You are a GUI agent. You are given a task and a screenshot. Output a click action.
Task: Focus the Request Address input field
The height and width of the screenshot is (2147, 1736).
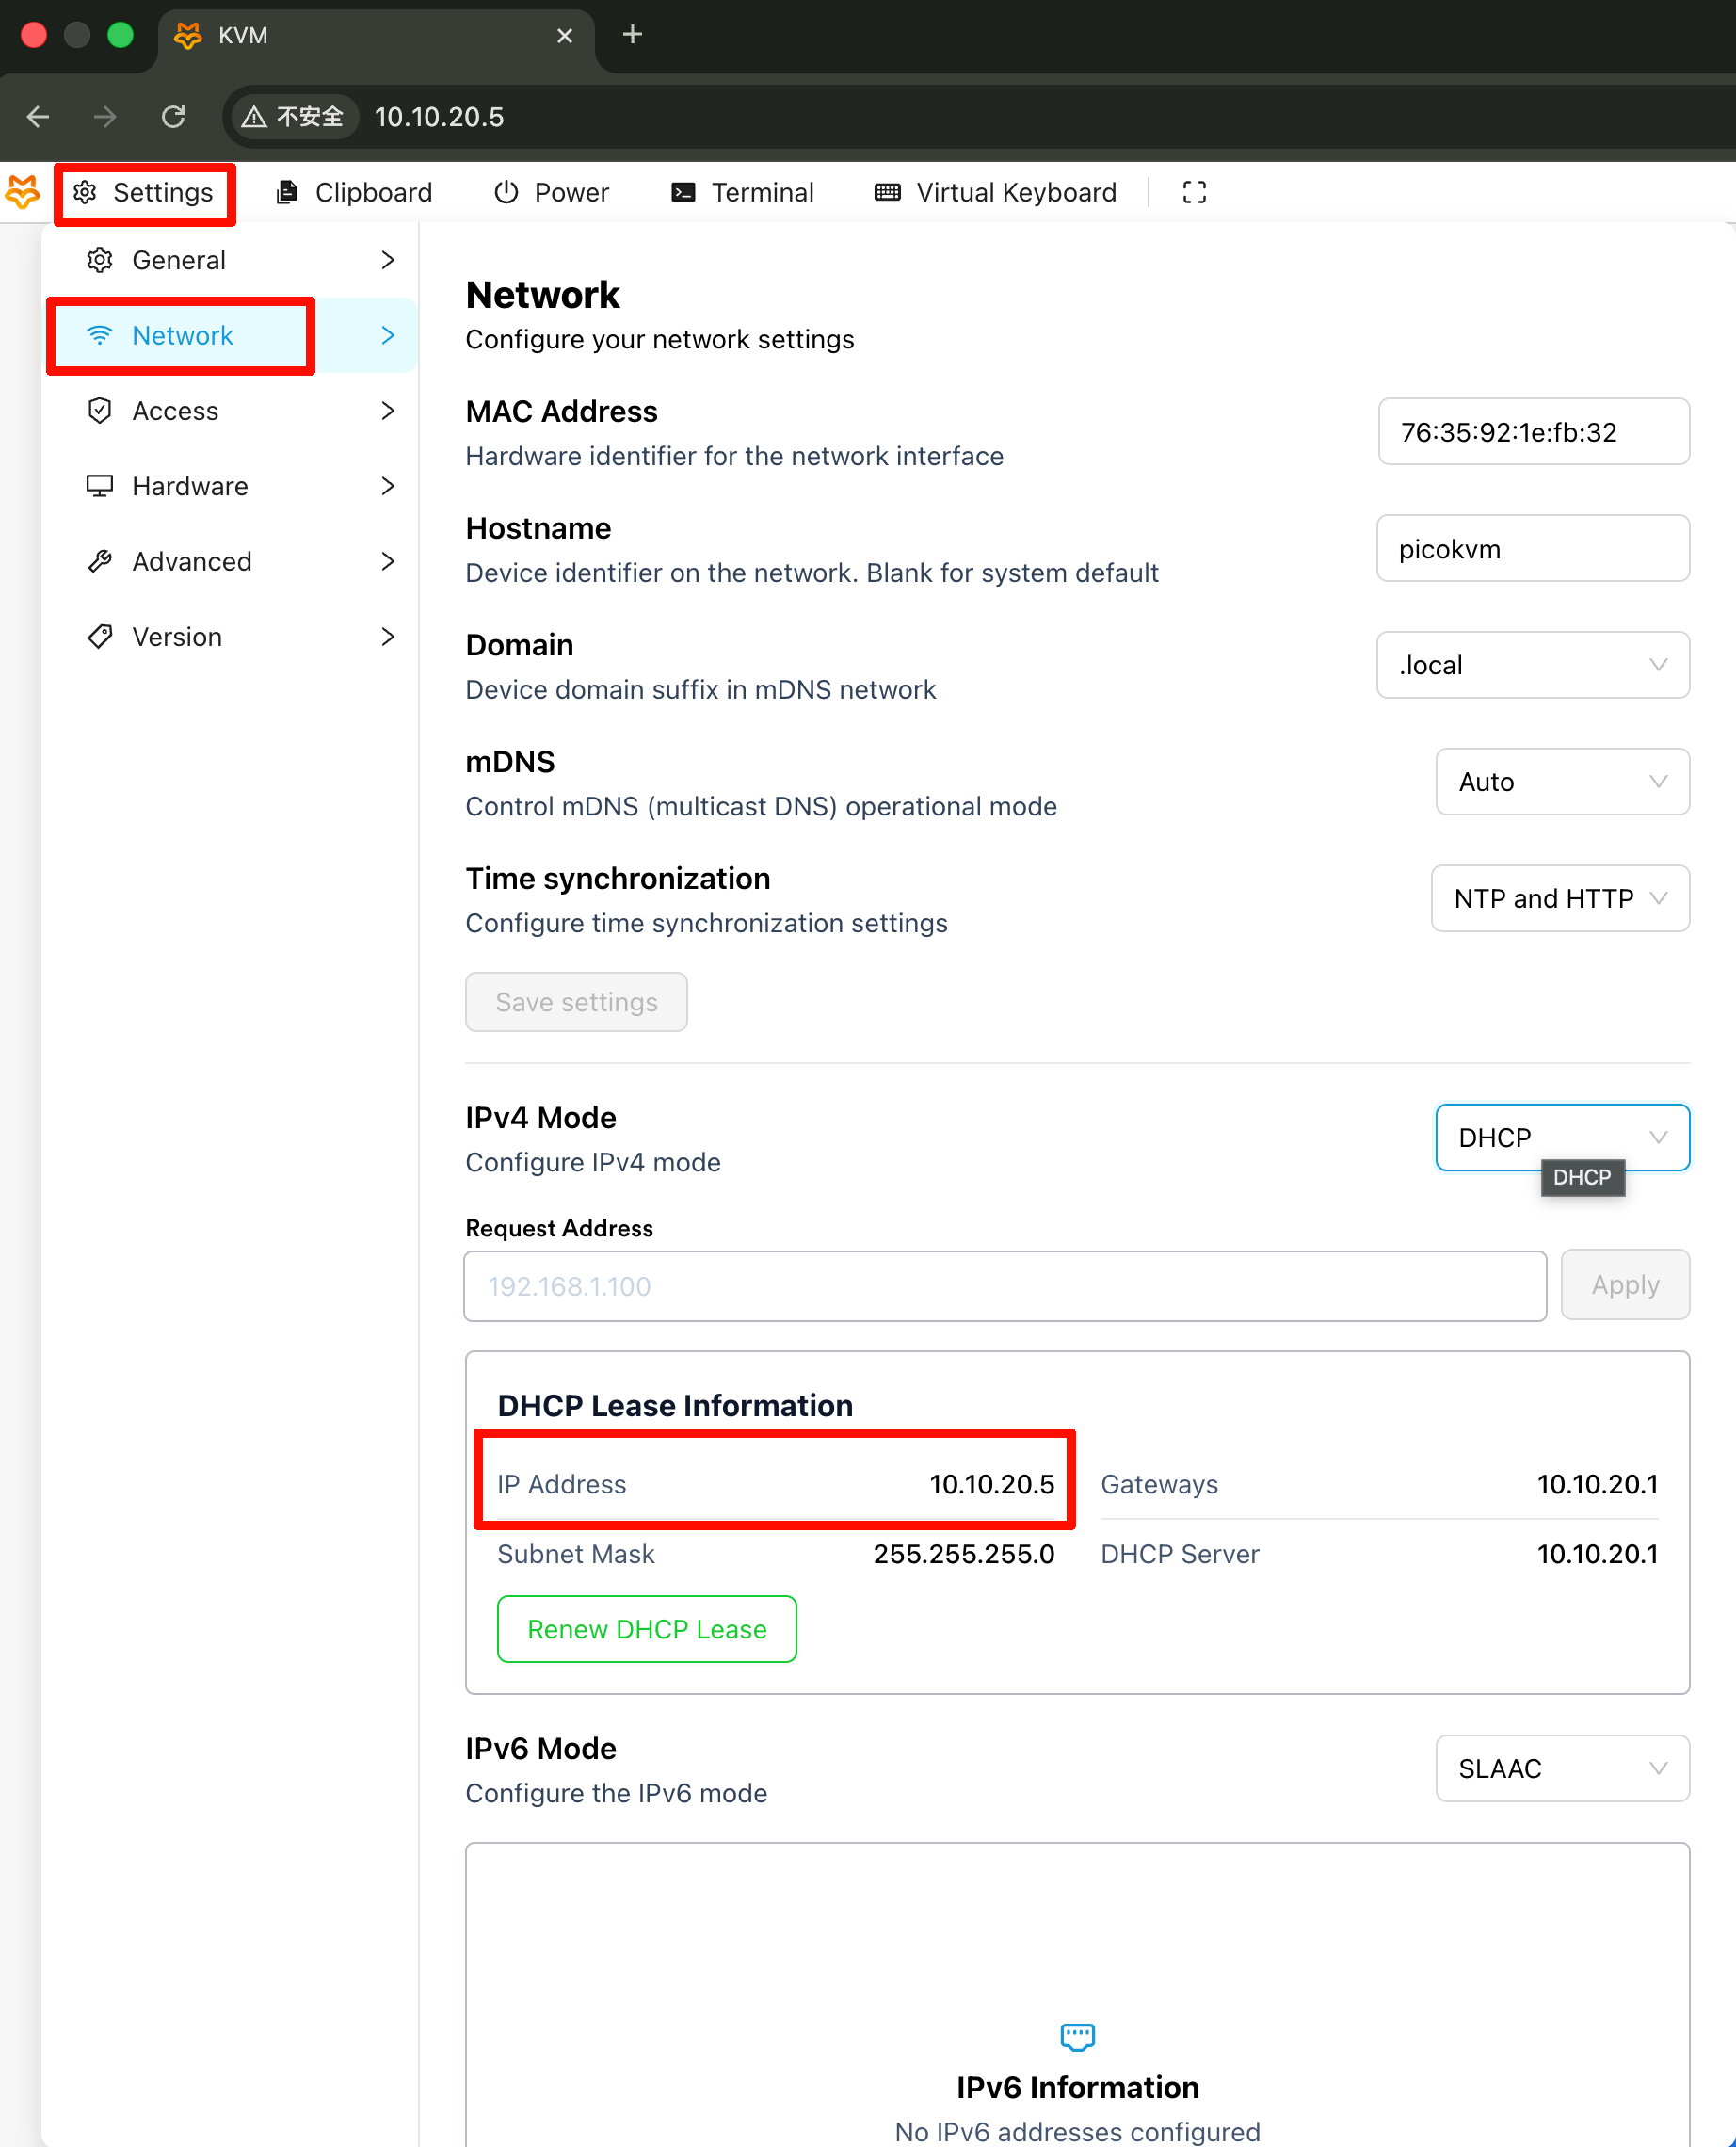(x=1004, y=1286)
